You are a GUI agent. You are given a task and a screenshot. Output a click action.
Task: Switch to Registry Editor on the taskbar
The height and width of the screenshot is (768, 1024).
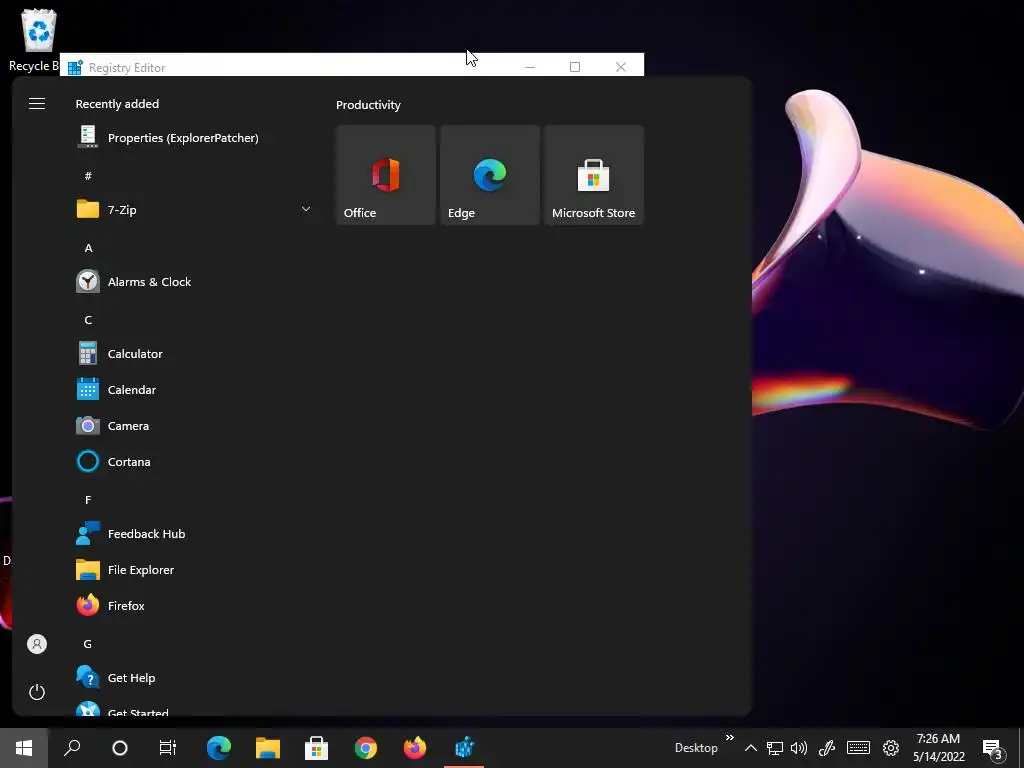click(x=464, y=748)
